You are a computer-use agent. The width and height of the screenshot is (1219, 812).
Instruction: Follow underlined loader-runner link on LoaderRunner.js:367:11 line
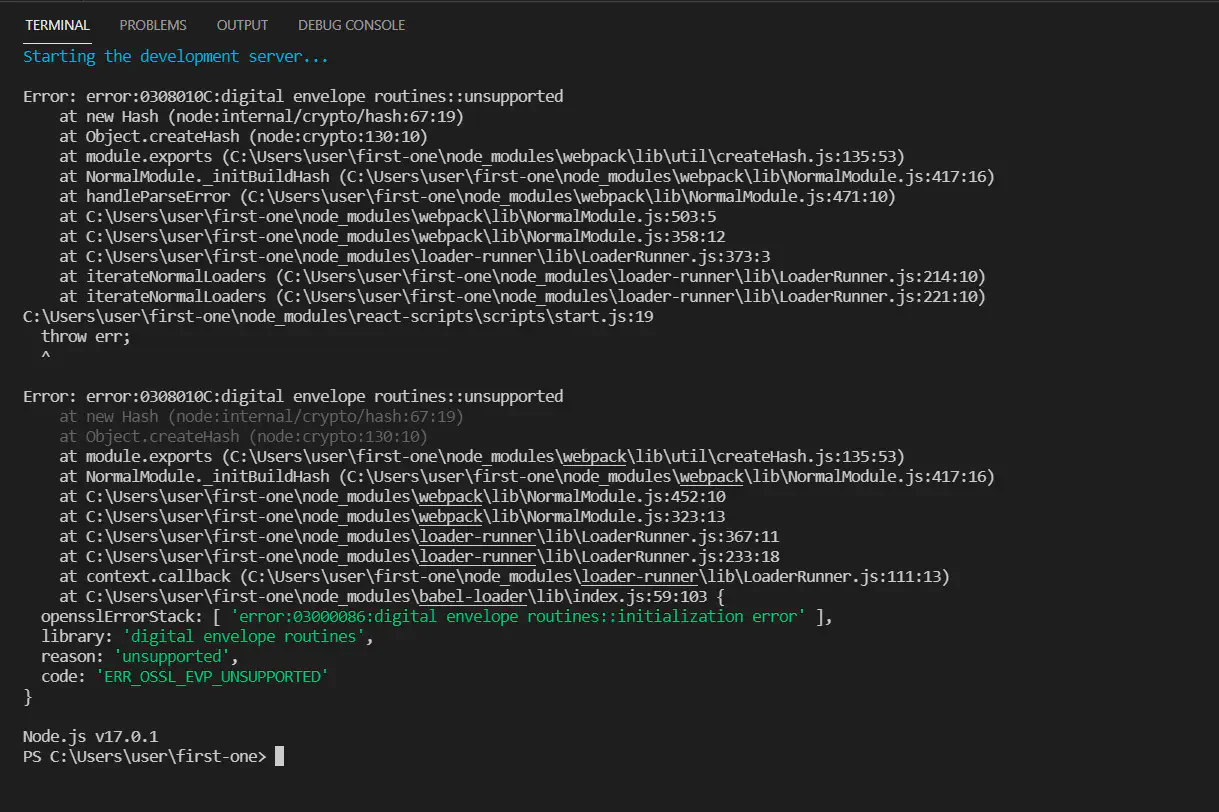pyautogui.click(x=464, y=537)
